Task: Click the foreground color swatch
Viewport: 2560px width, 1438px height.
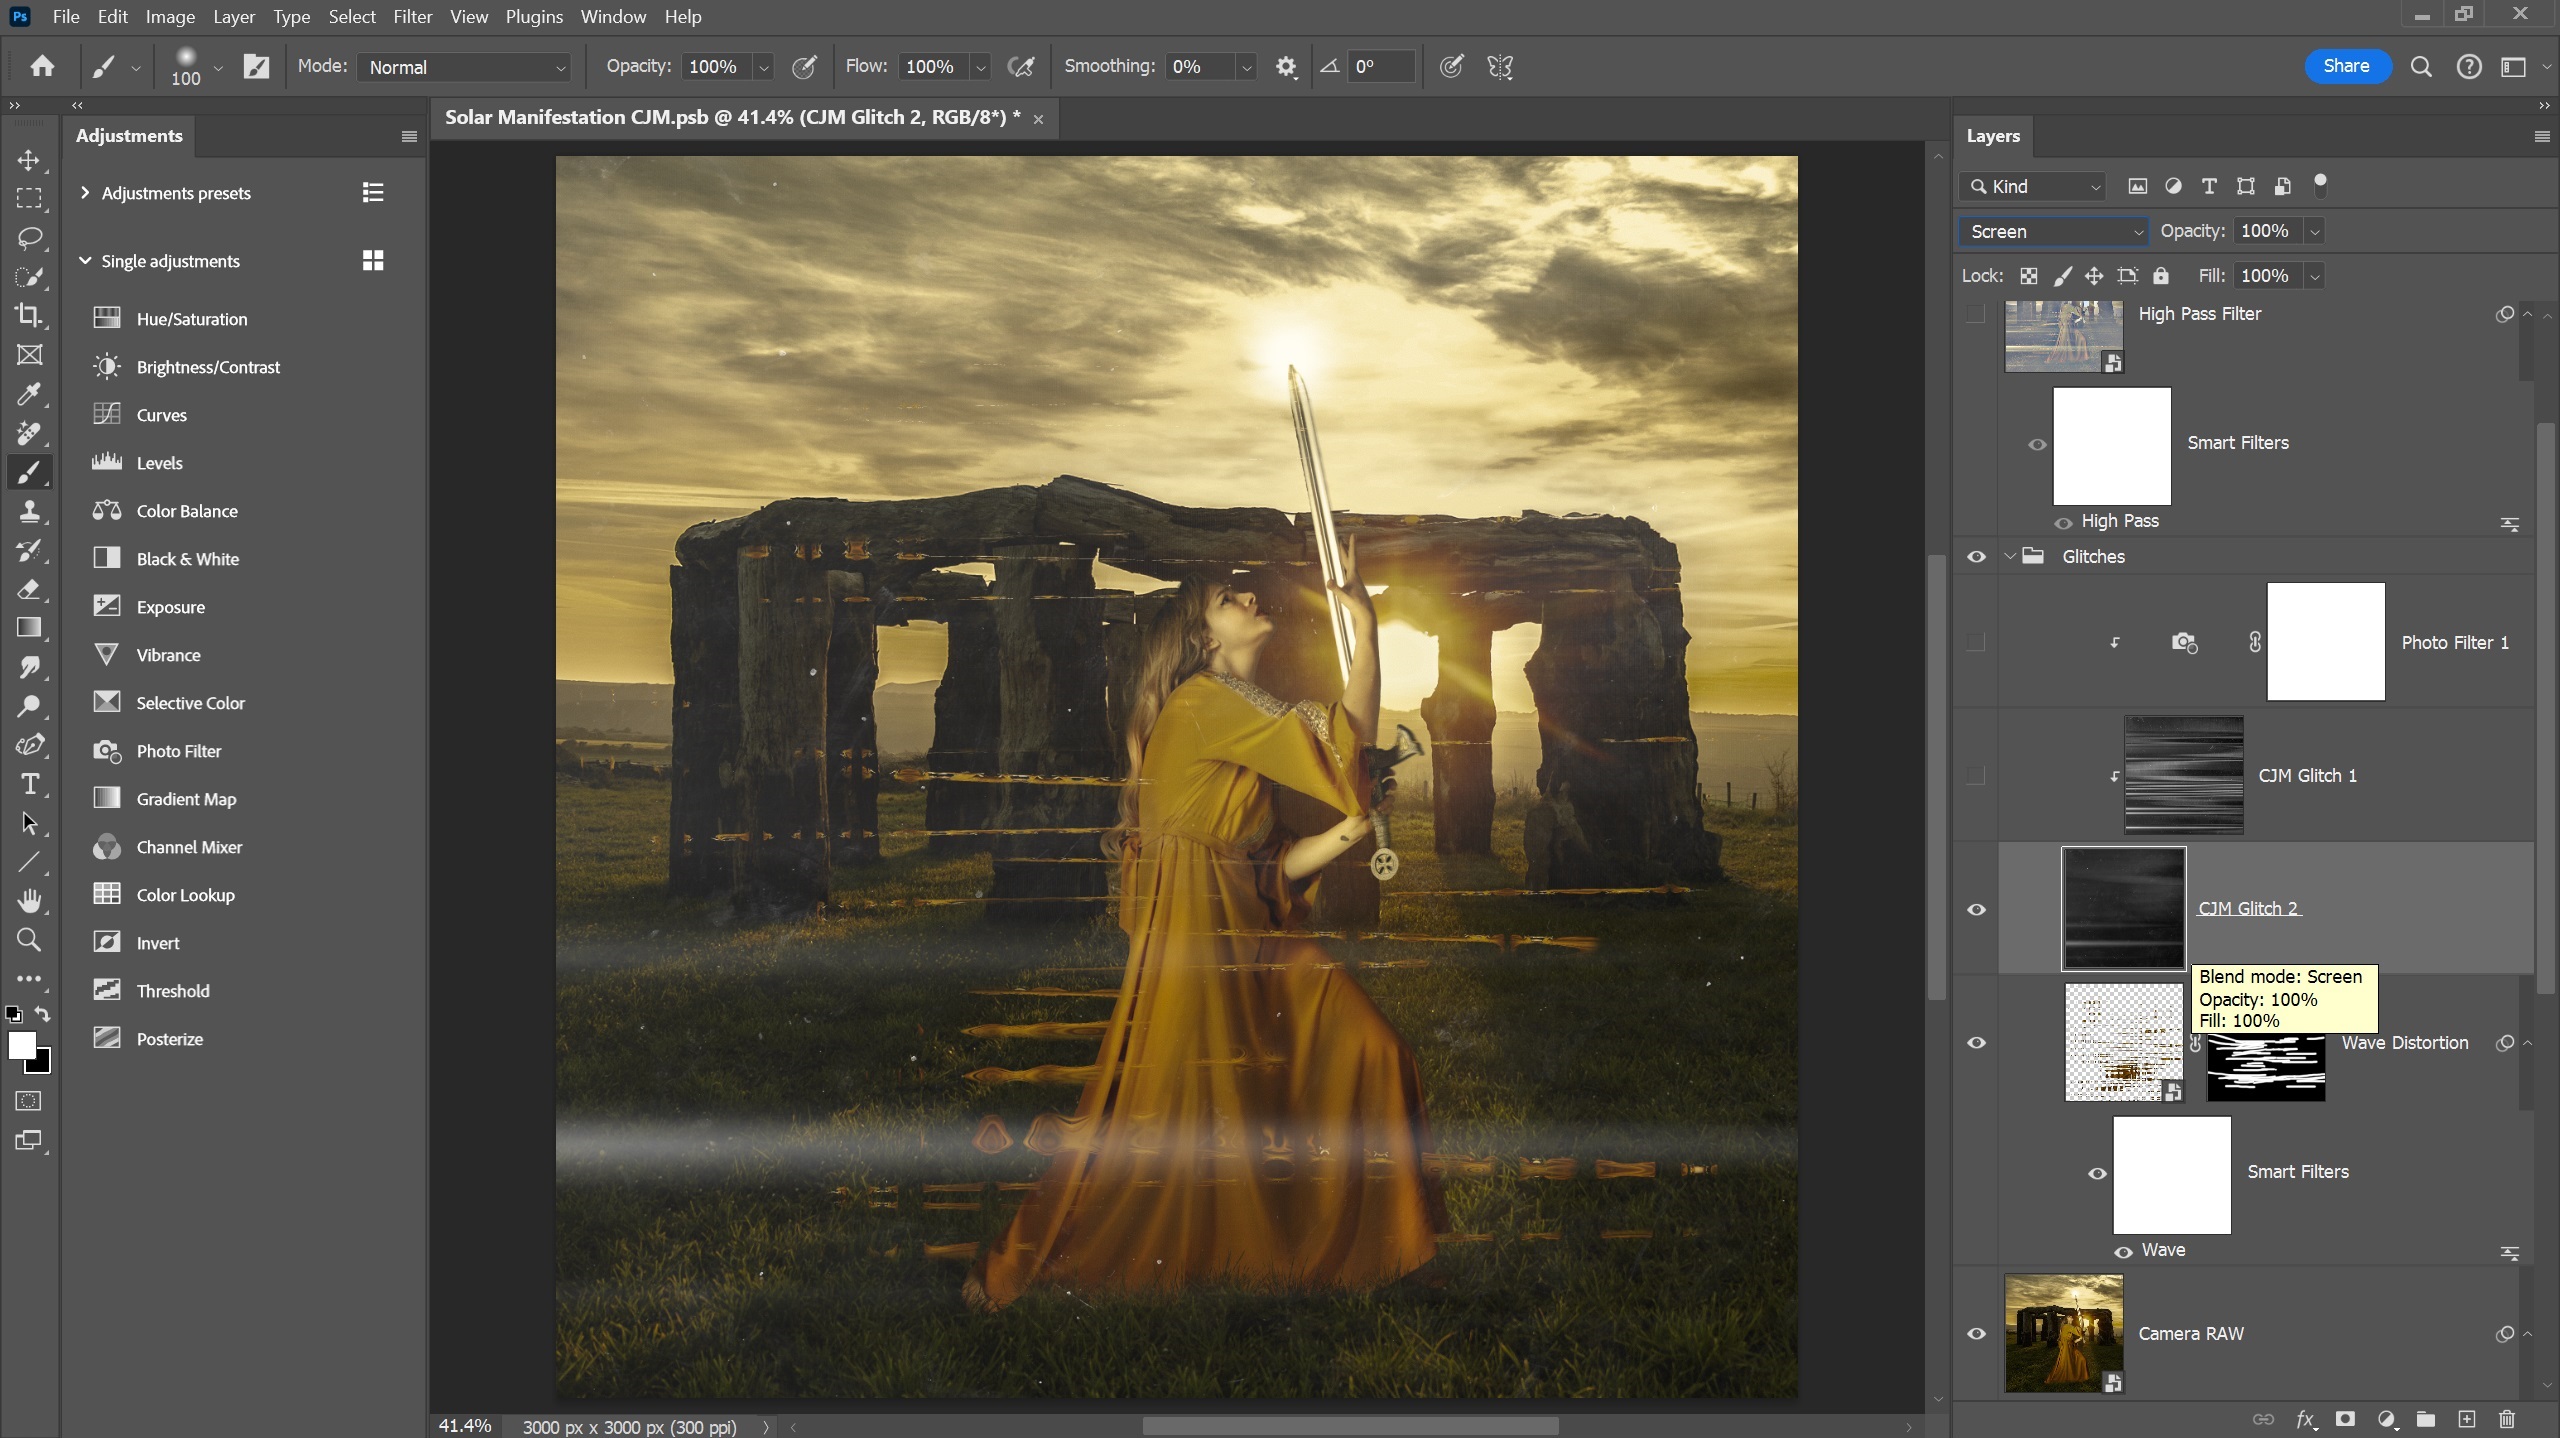Action: (21, 1046)
